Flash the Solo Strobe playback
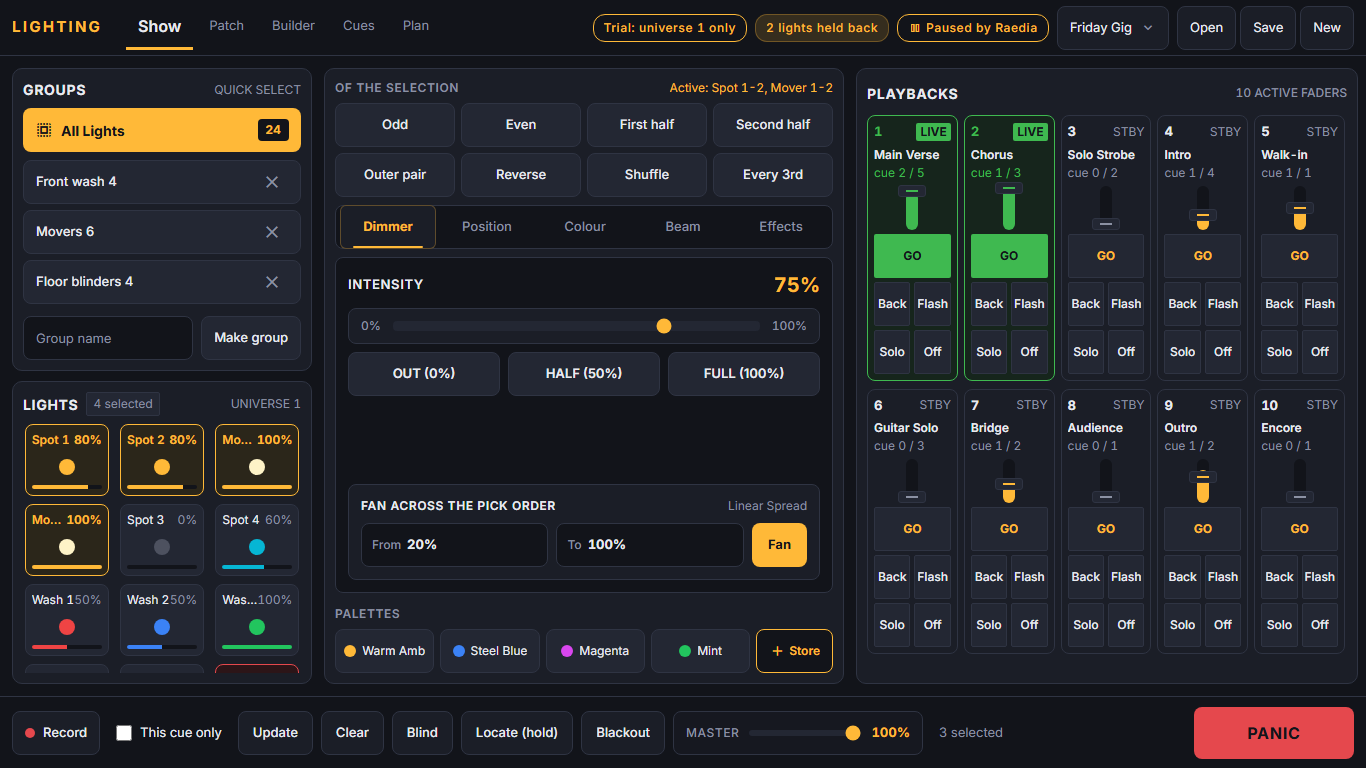1366x768 pixels. 1126,304
